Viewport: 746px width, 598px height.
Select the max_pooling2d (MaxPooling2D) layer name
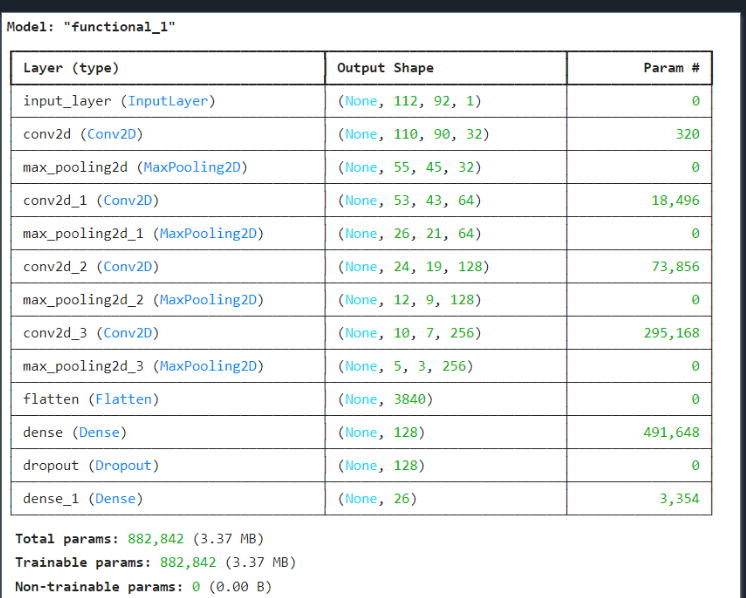tap(136, 167)
